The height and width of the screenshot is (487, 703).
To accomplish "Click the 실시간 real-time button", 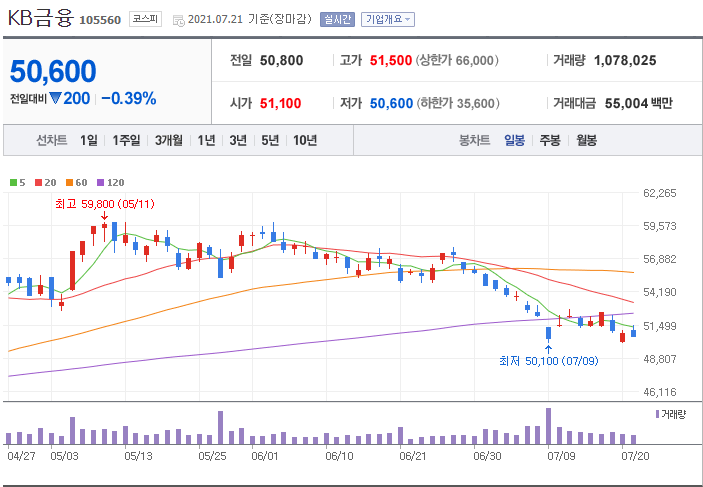I will 337,20.
